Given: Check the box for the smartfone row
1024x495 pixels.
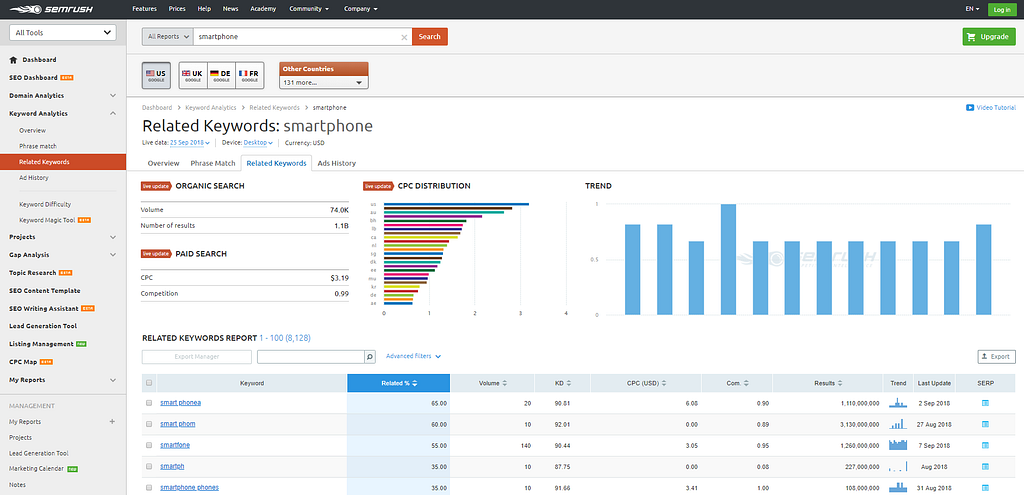Looking at the screenshot, I should click(149, 445).
